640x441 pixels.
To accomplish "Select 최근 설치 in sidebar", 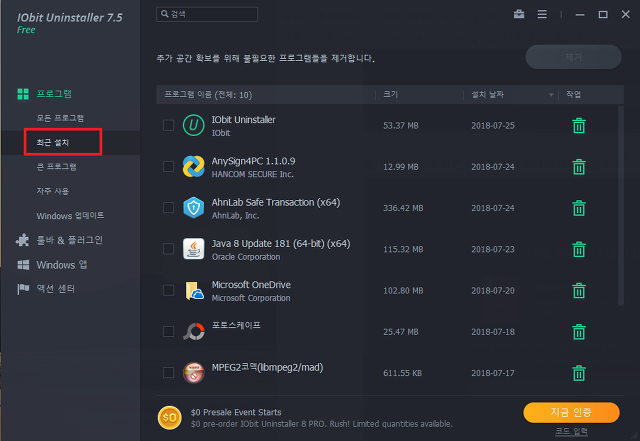I will pyautogui.click(x=53, y=143).
